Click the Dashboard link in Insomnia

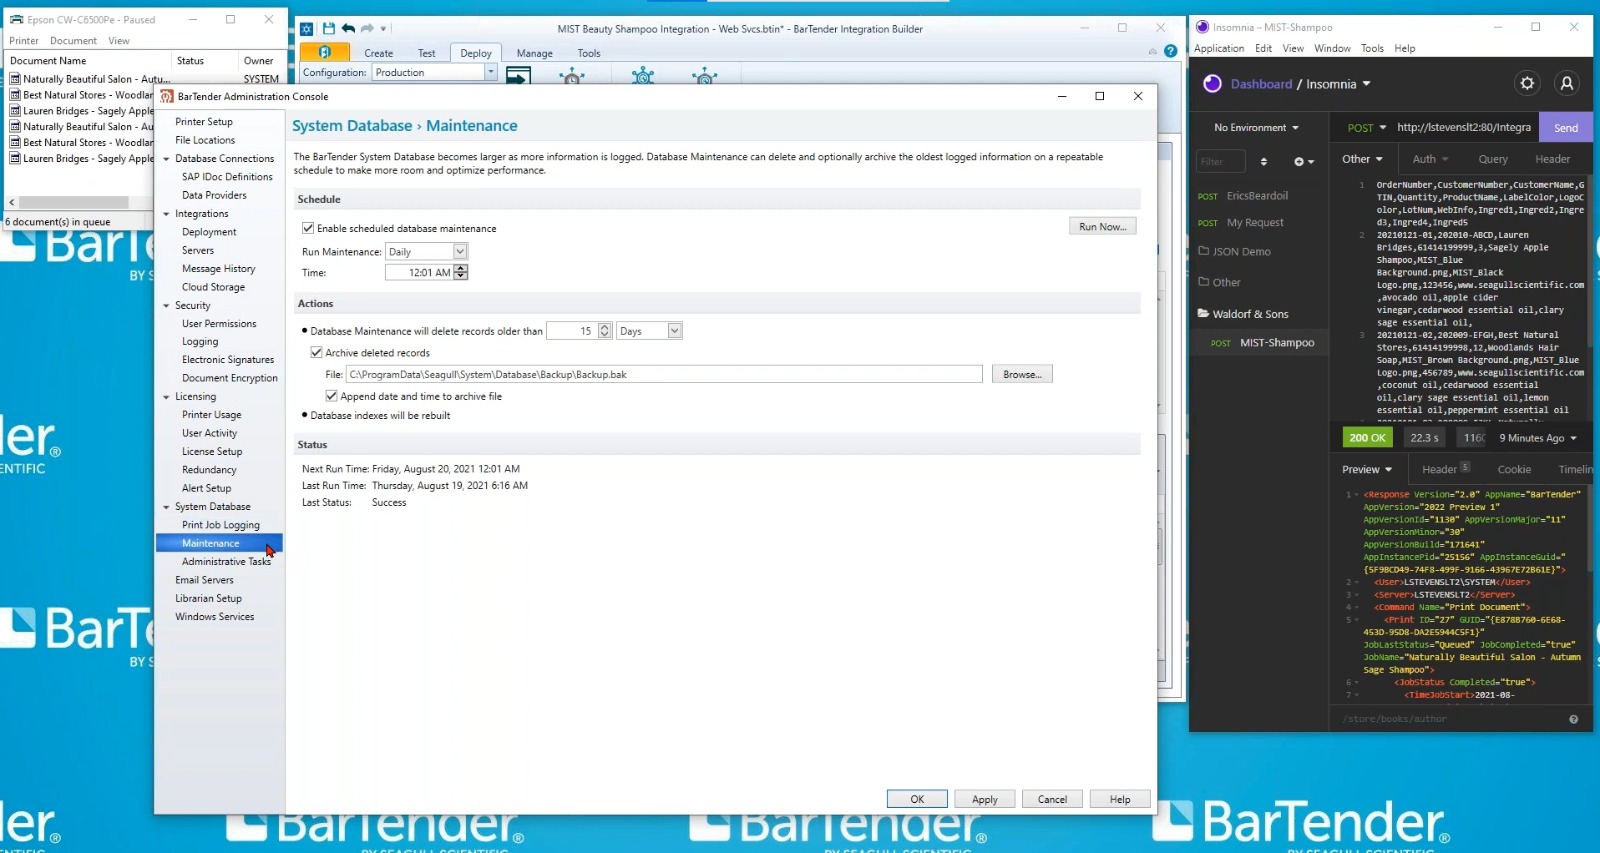click(1261, 84)
